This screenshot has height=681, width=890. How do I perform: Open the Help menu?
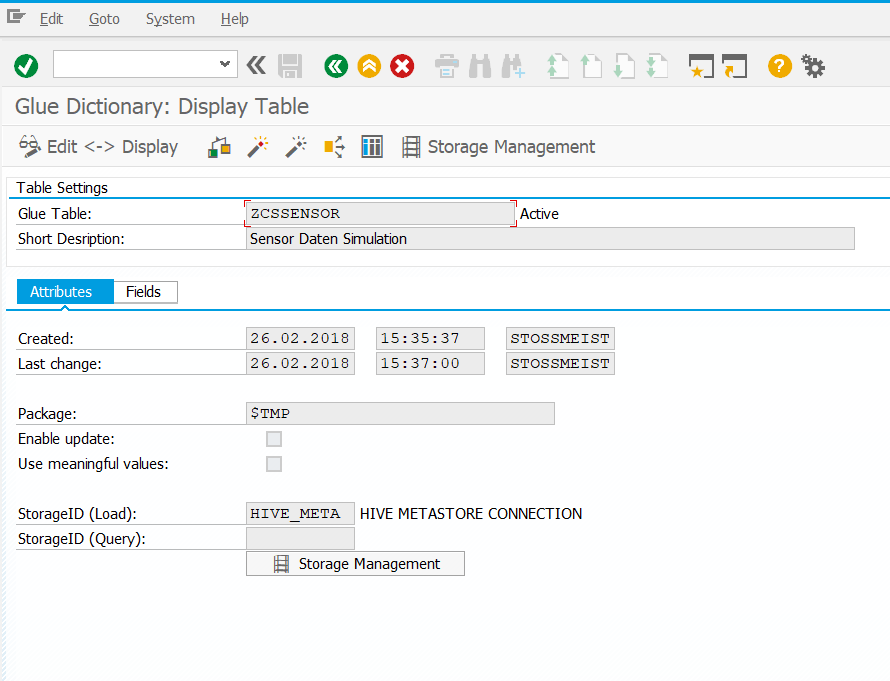coord(234,19)
